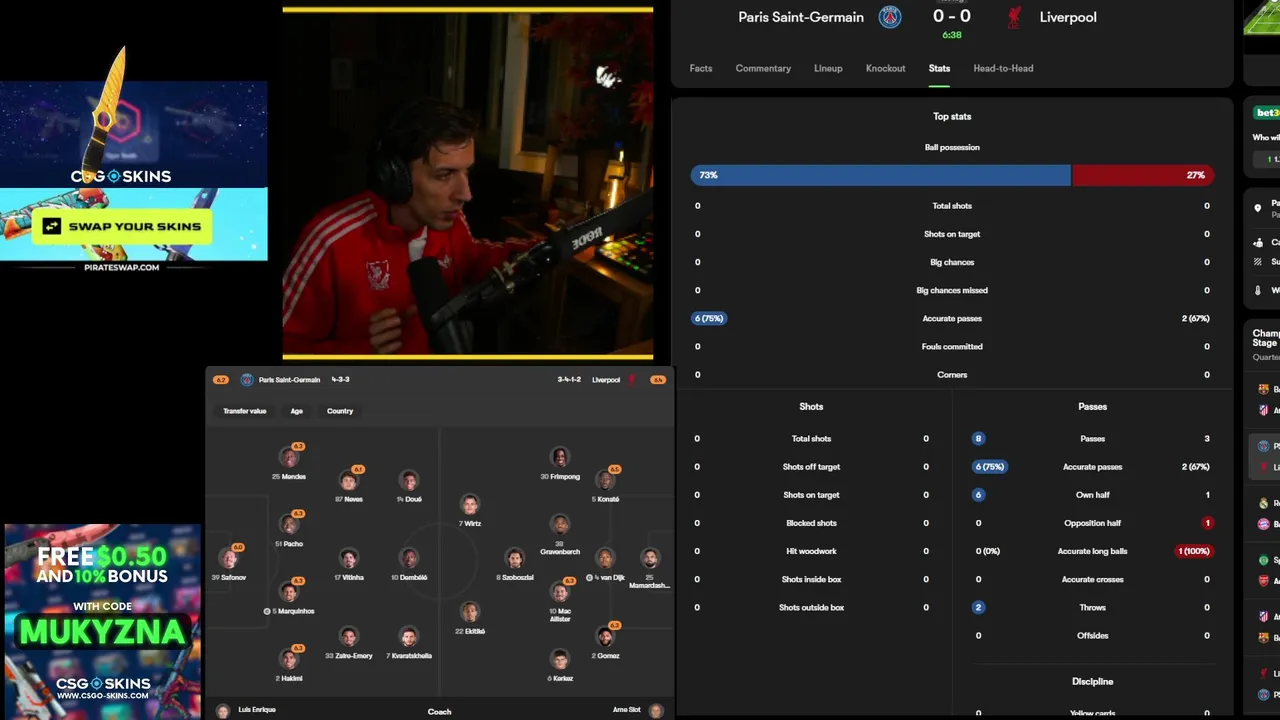The width and height of the screenshot is (1280, 720).
Task: Click the PIRATESWAP.COM ad link
Action: point(122,267)
